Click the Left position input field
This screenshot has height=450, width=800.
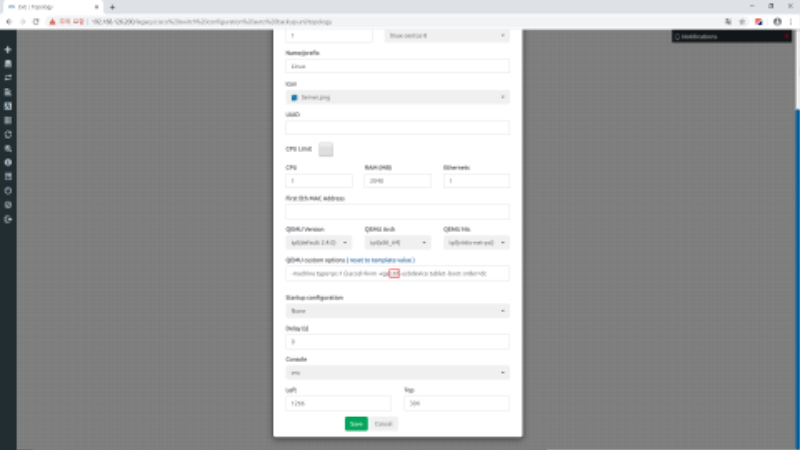[x=338, y=403]
